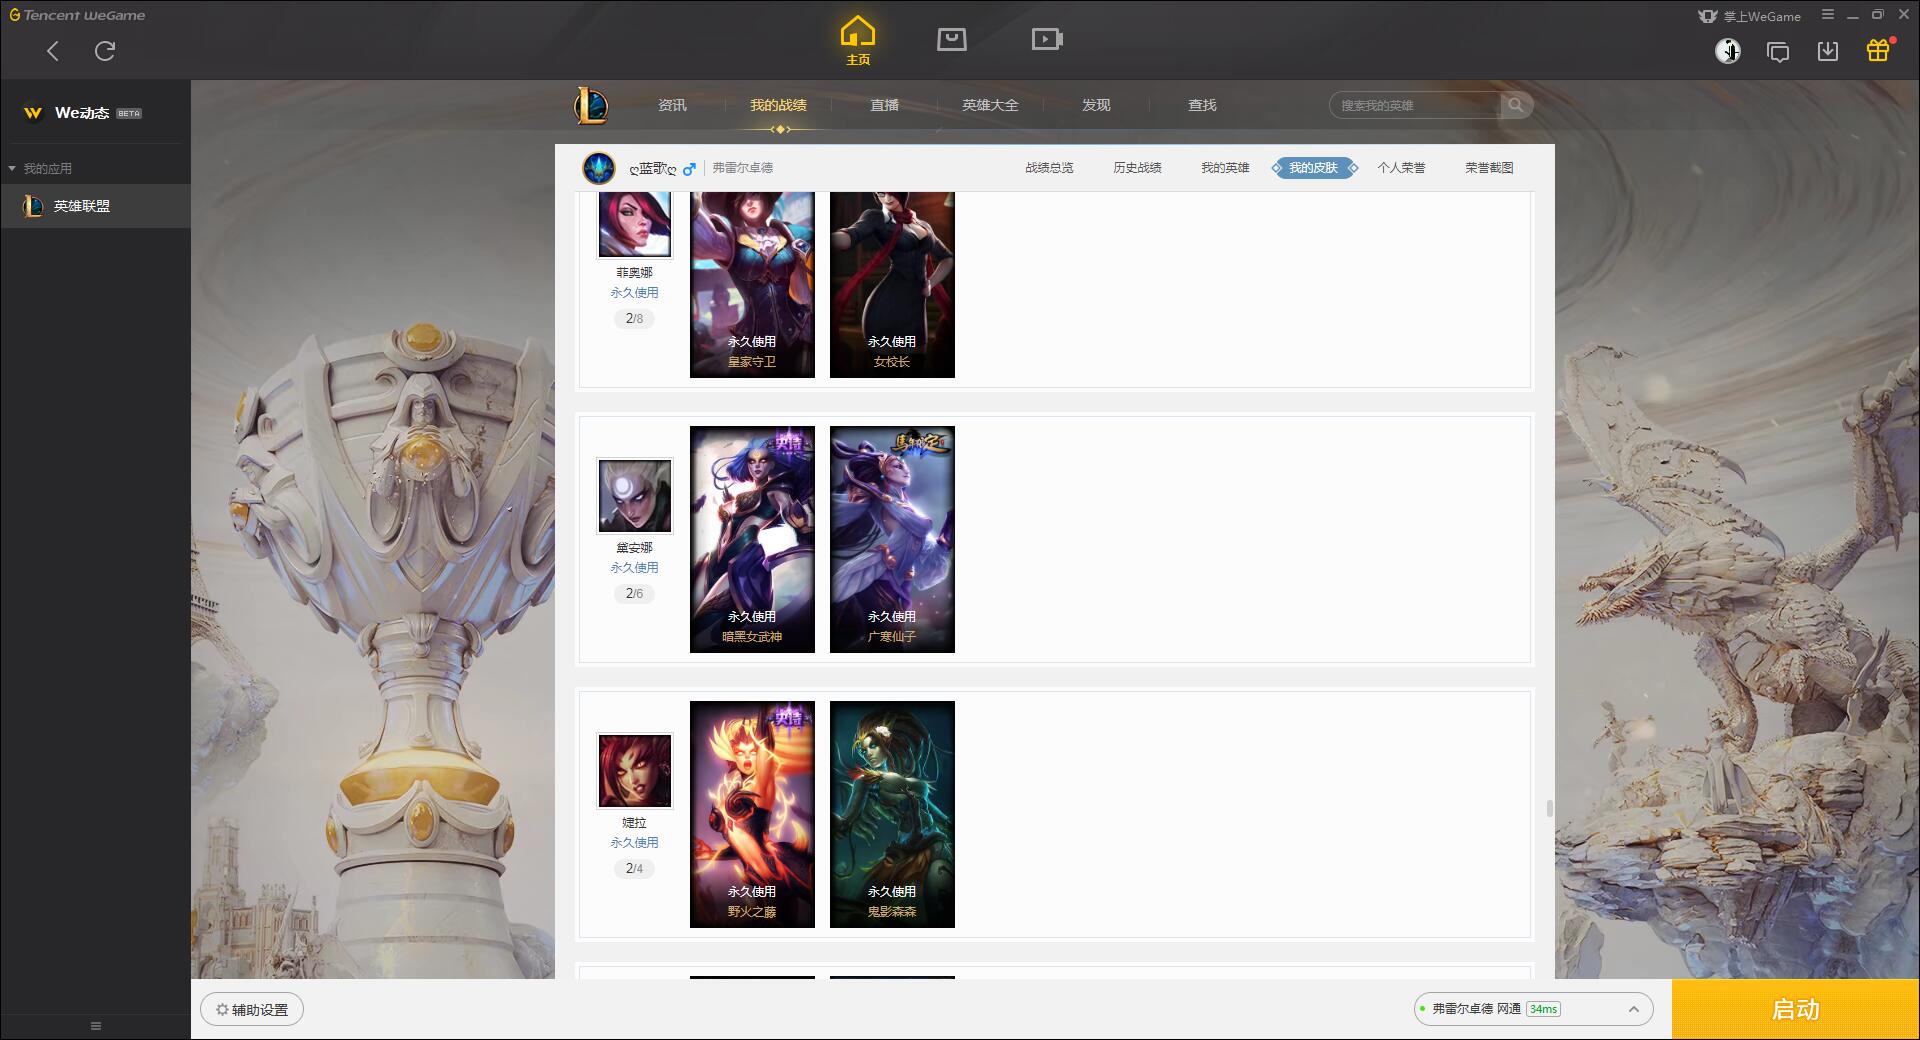The image size is (1920, 1040).
Task: Click the 蓝歌 summoner name
Action: 653,169
